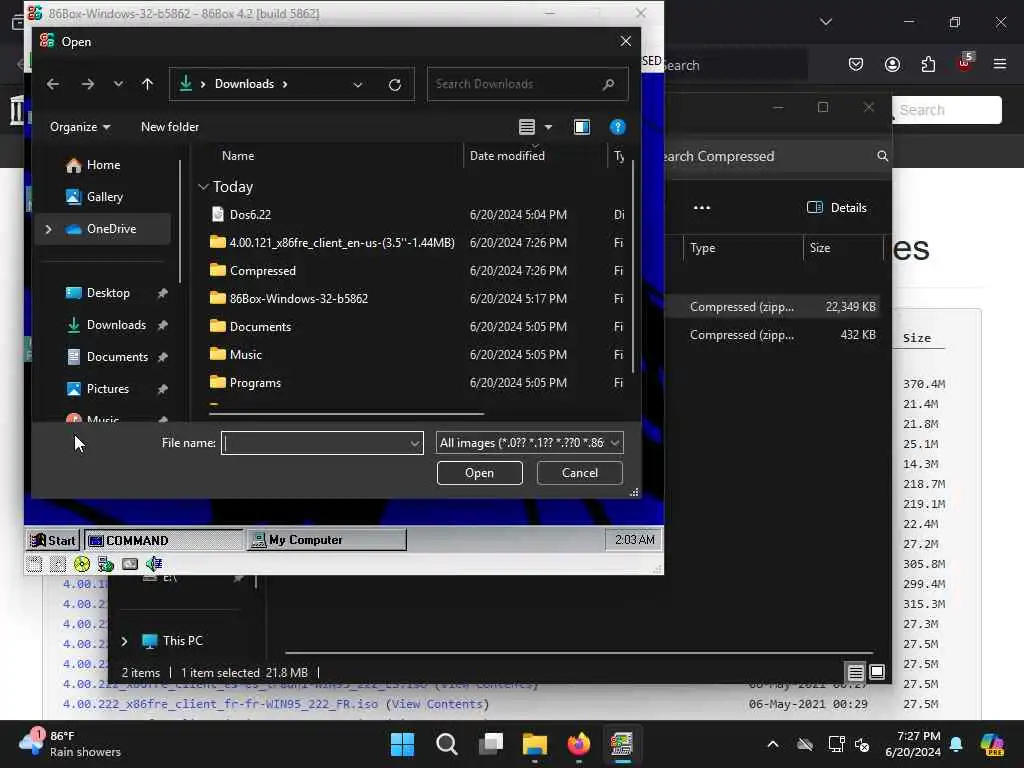Open recent locations dropdown chevron
The image size is (1024, 768).
[x=118, y=84]
